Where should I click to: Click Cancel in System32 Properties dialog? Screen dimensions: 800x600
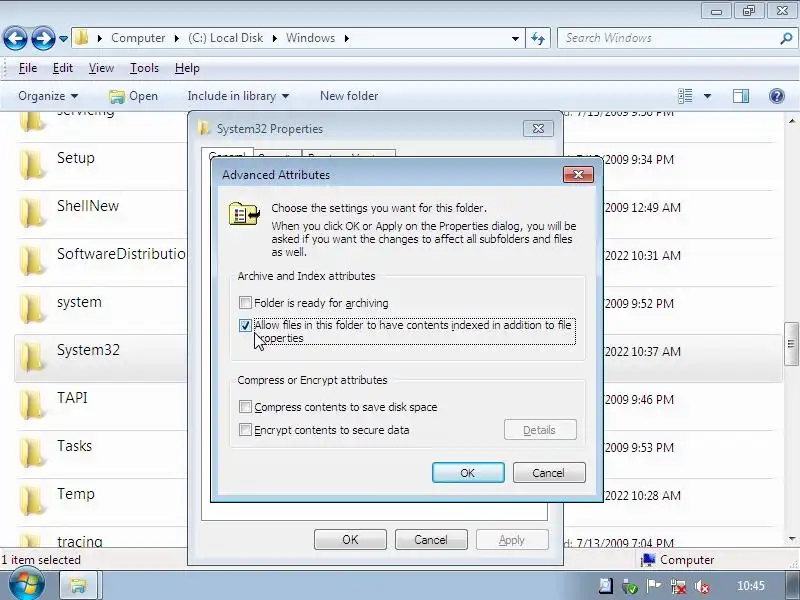(x=431, y=540)
